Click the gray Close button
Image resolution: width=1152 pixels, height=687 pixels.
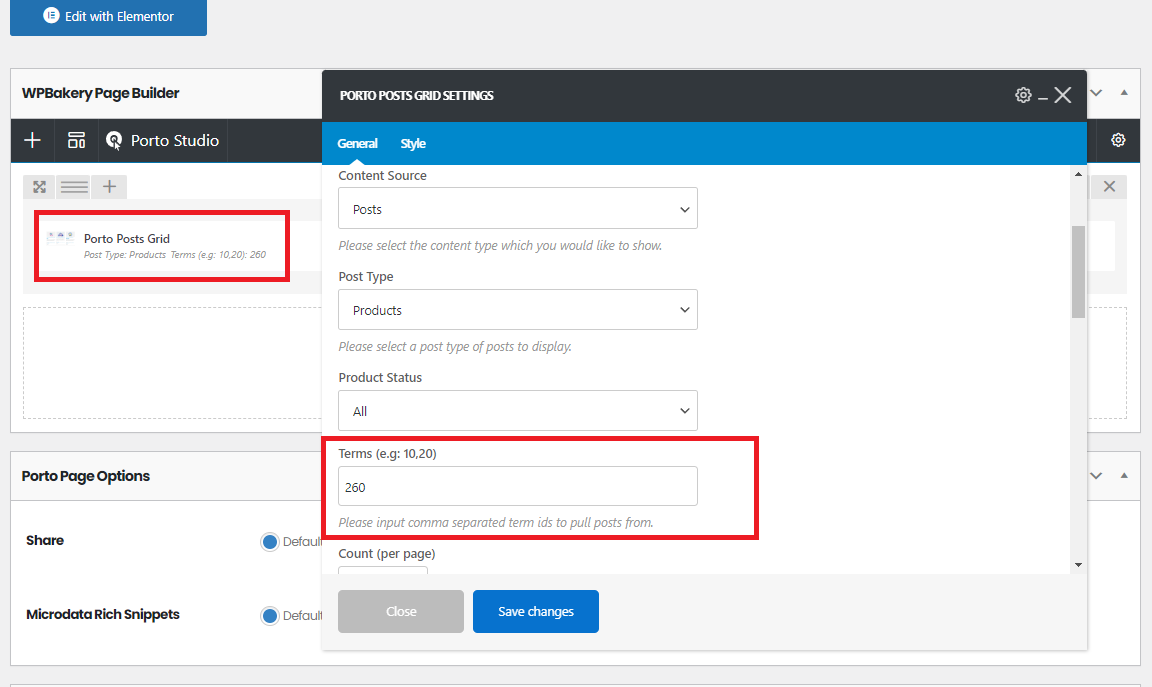pos(401,611)
